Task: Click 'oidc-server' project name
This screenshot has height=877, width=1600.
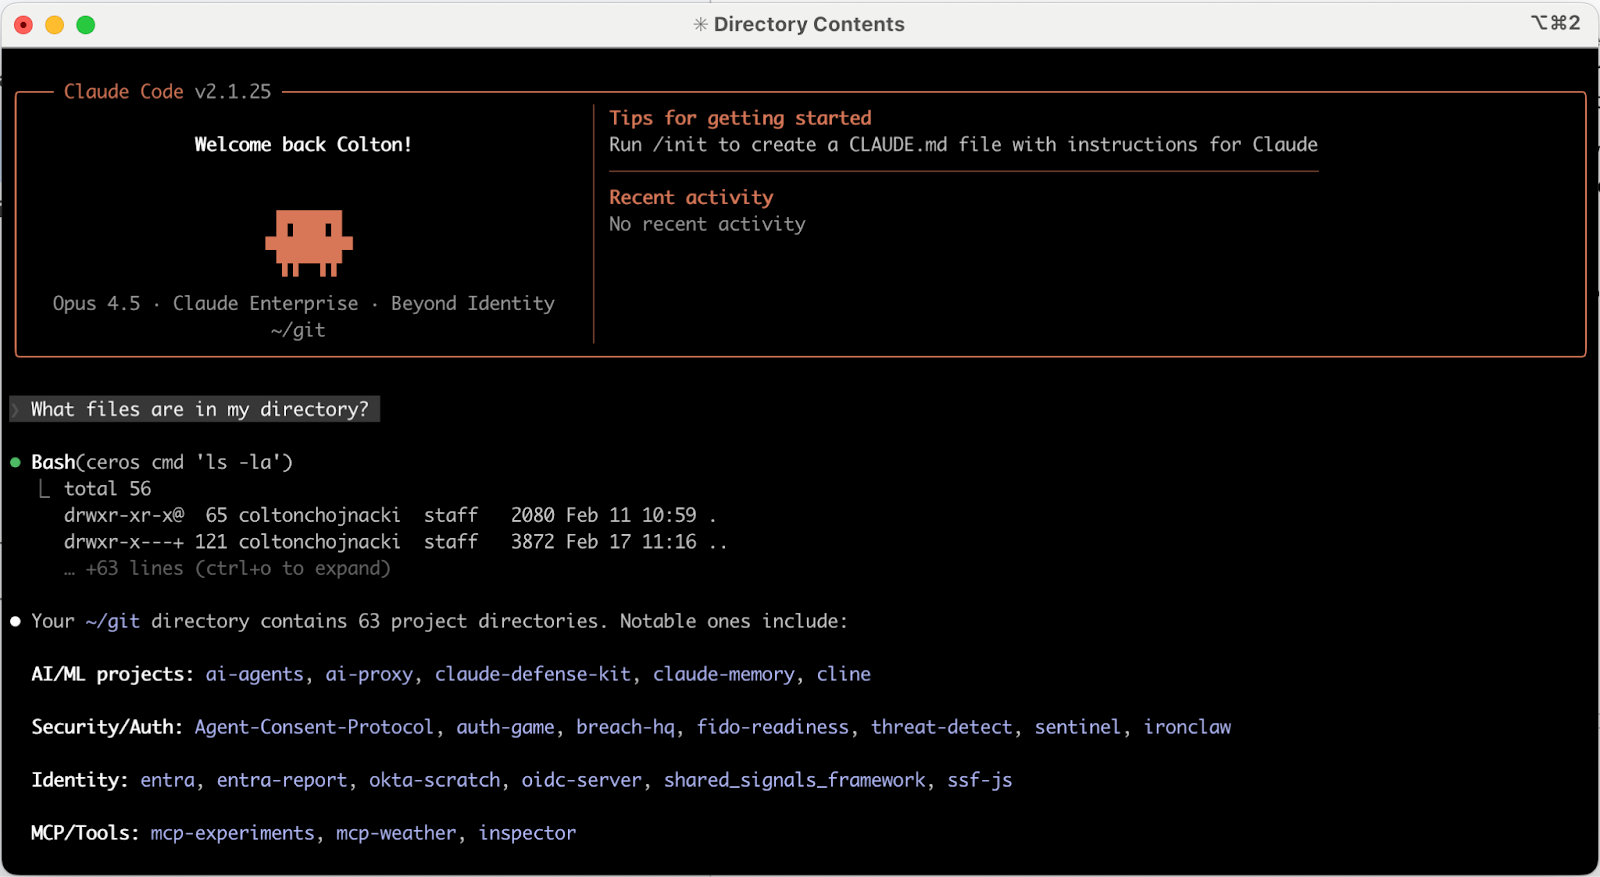Action: click(x=581, y=780)
